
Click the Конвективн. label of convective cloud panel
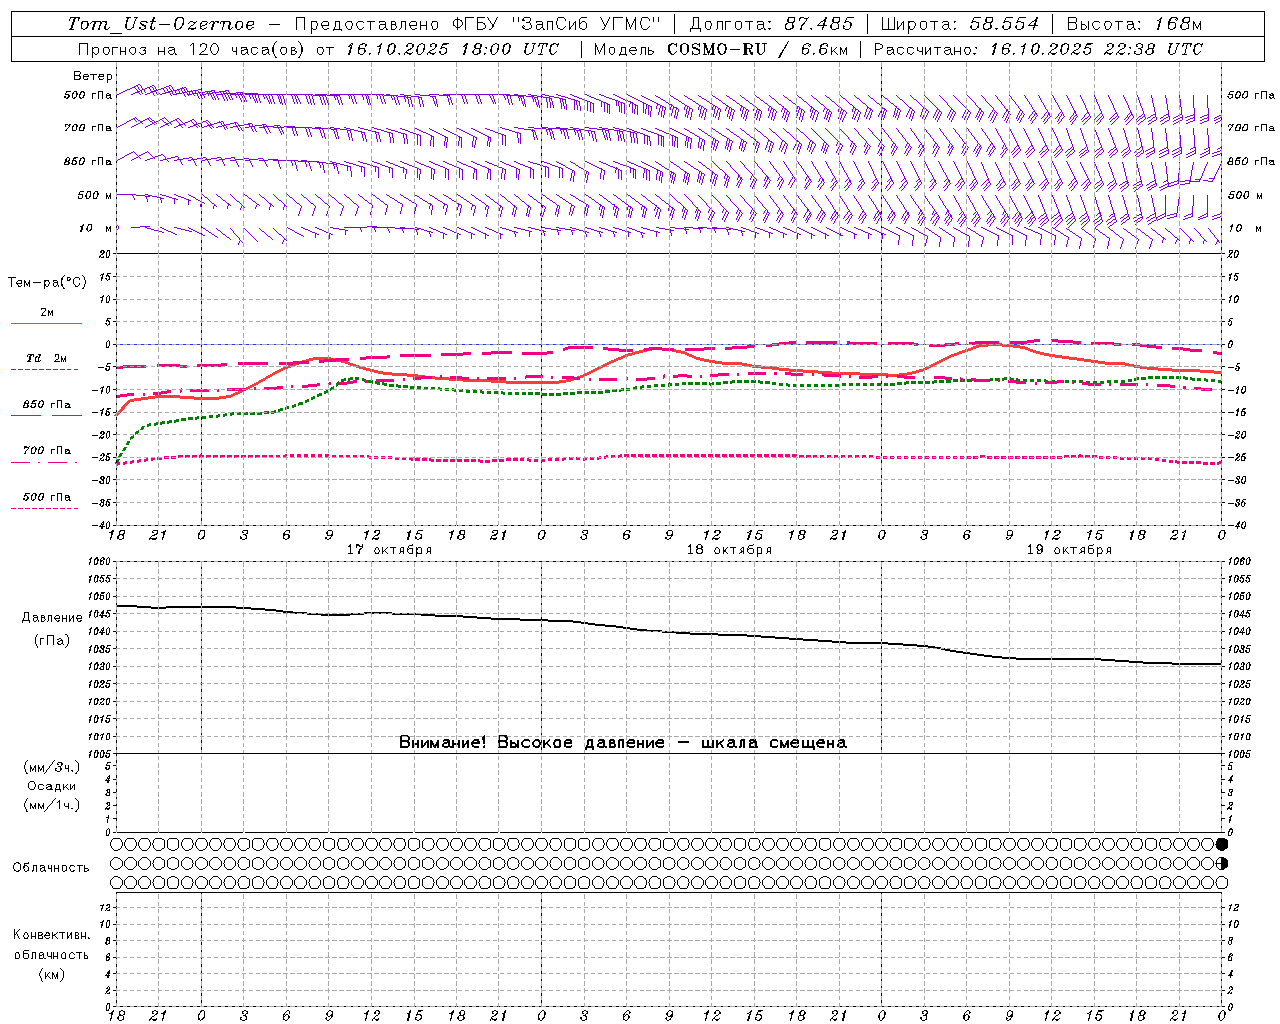(x=52, y=935)
